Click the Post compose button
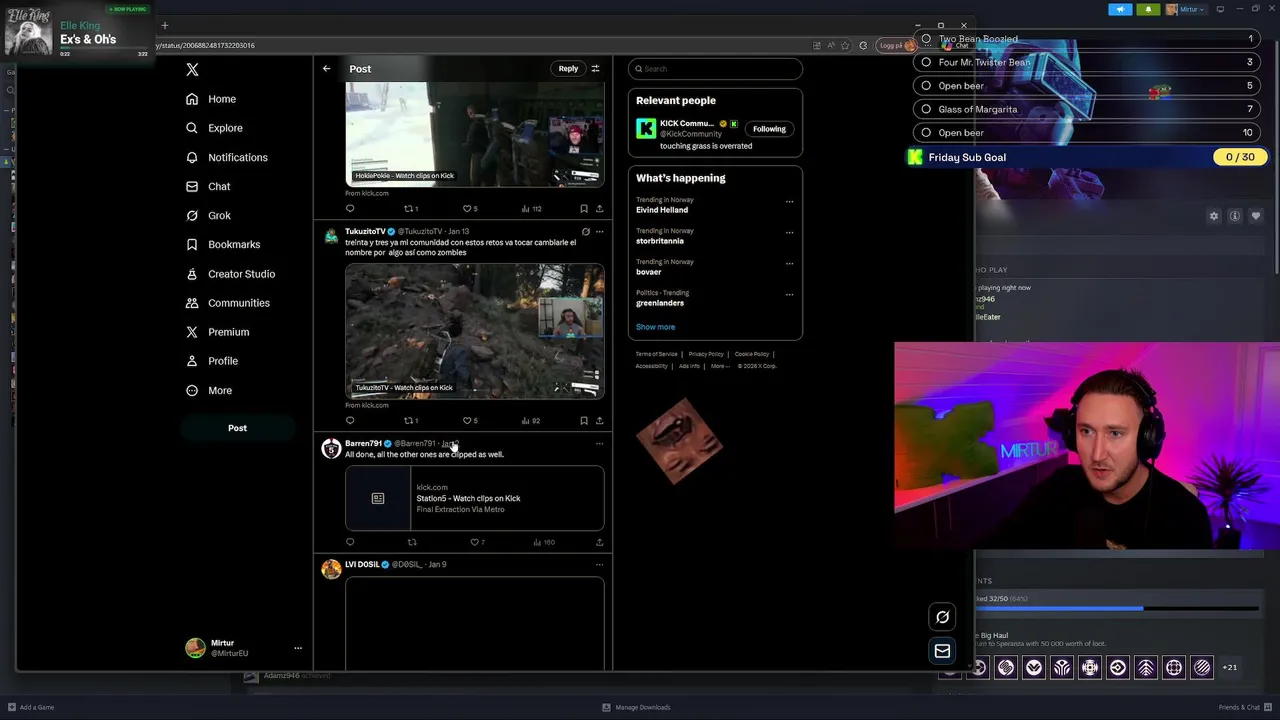Viewport: 1280px width, 720px height. pos(237,428)
